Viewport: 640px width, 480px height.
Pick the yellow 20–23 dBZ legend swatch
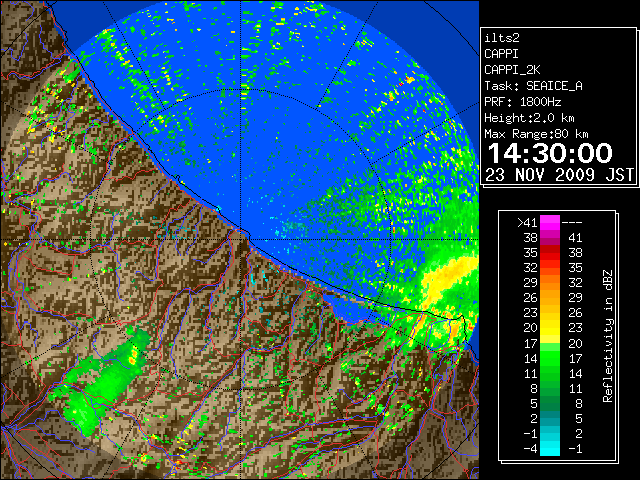(x=550, y=328)
